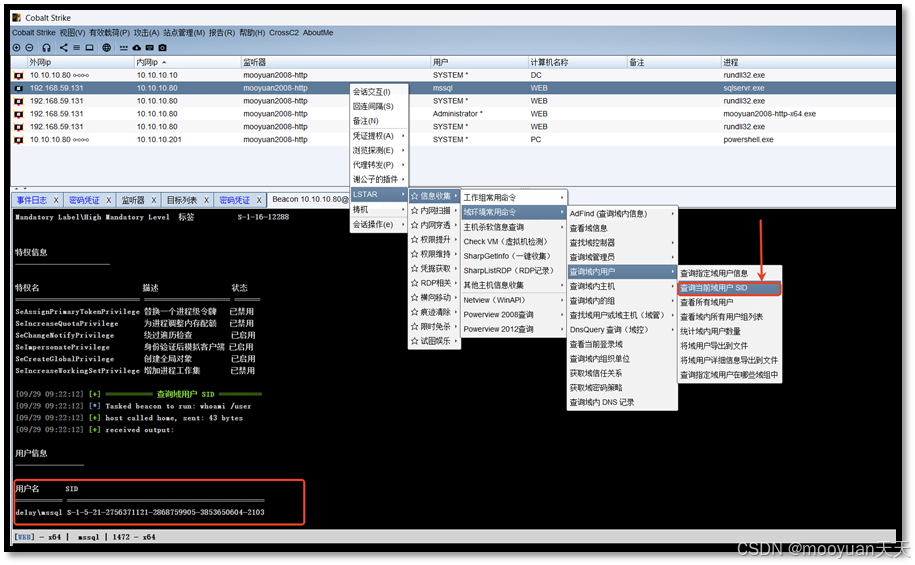
Task: Select session row with computer DC
Action: [453, 75]
